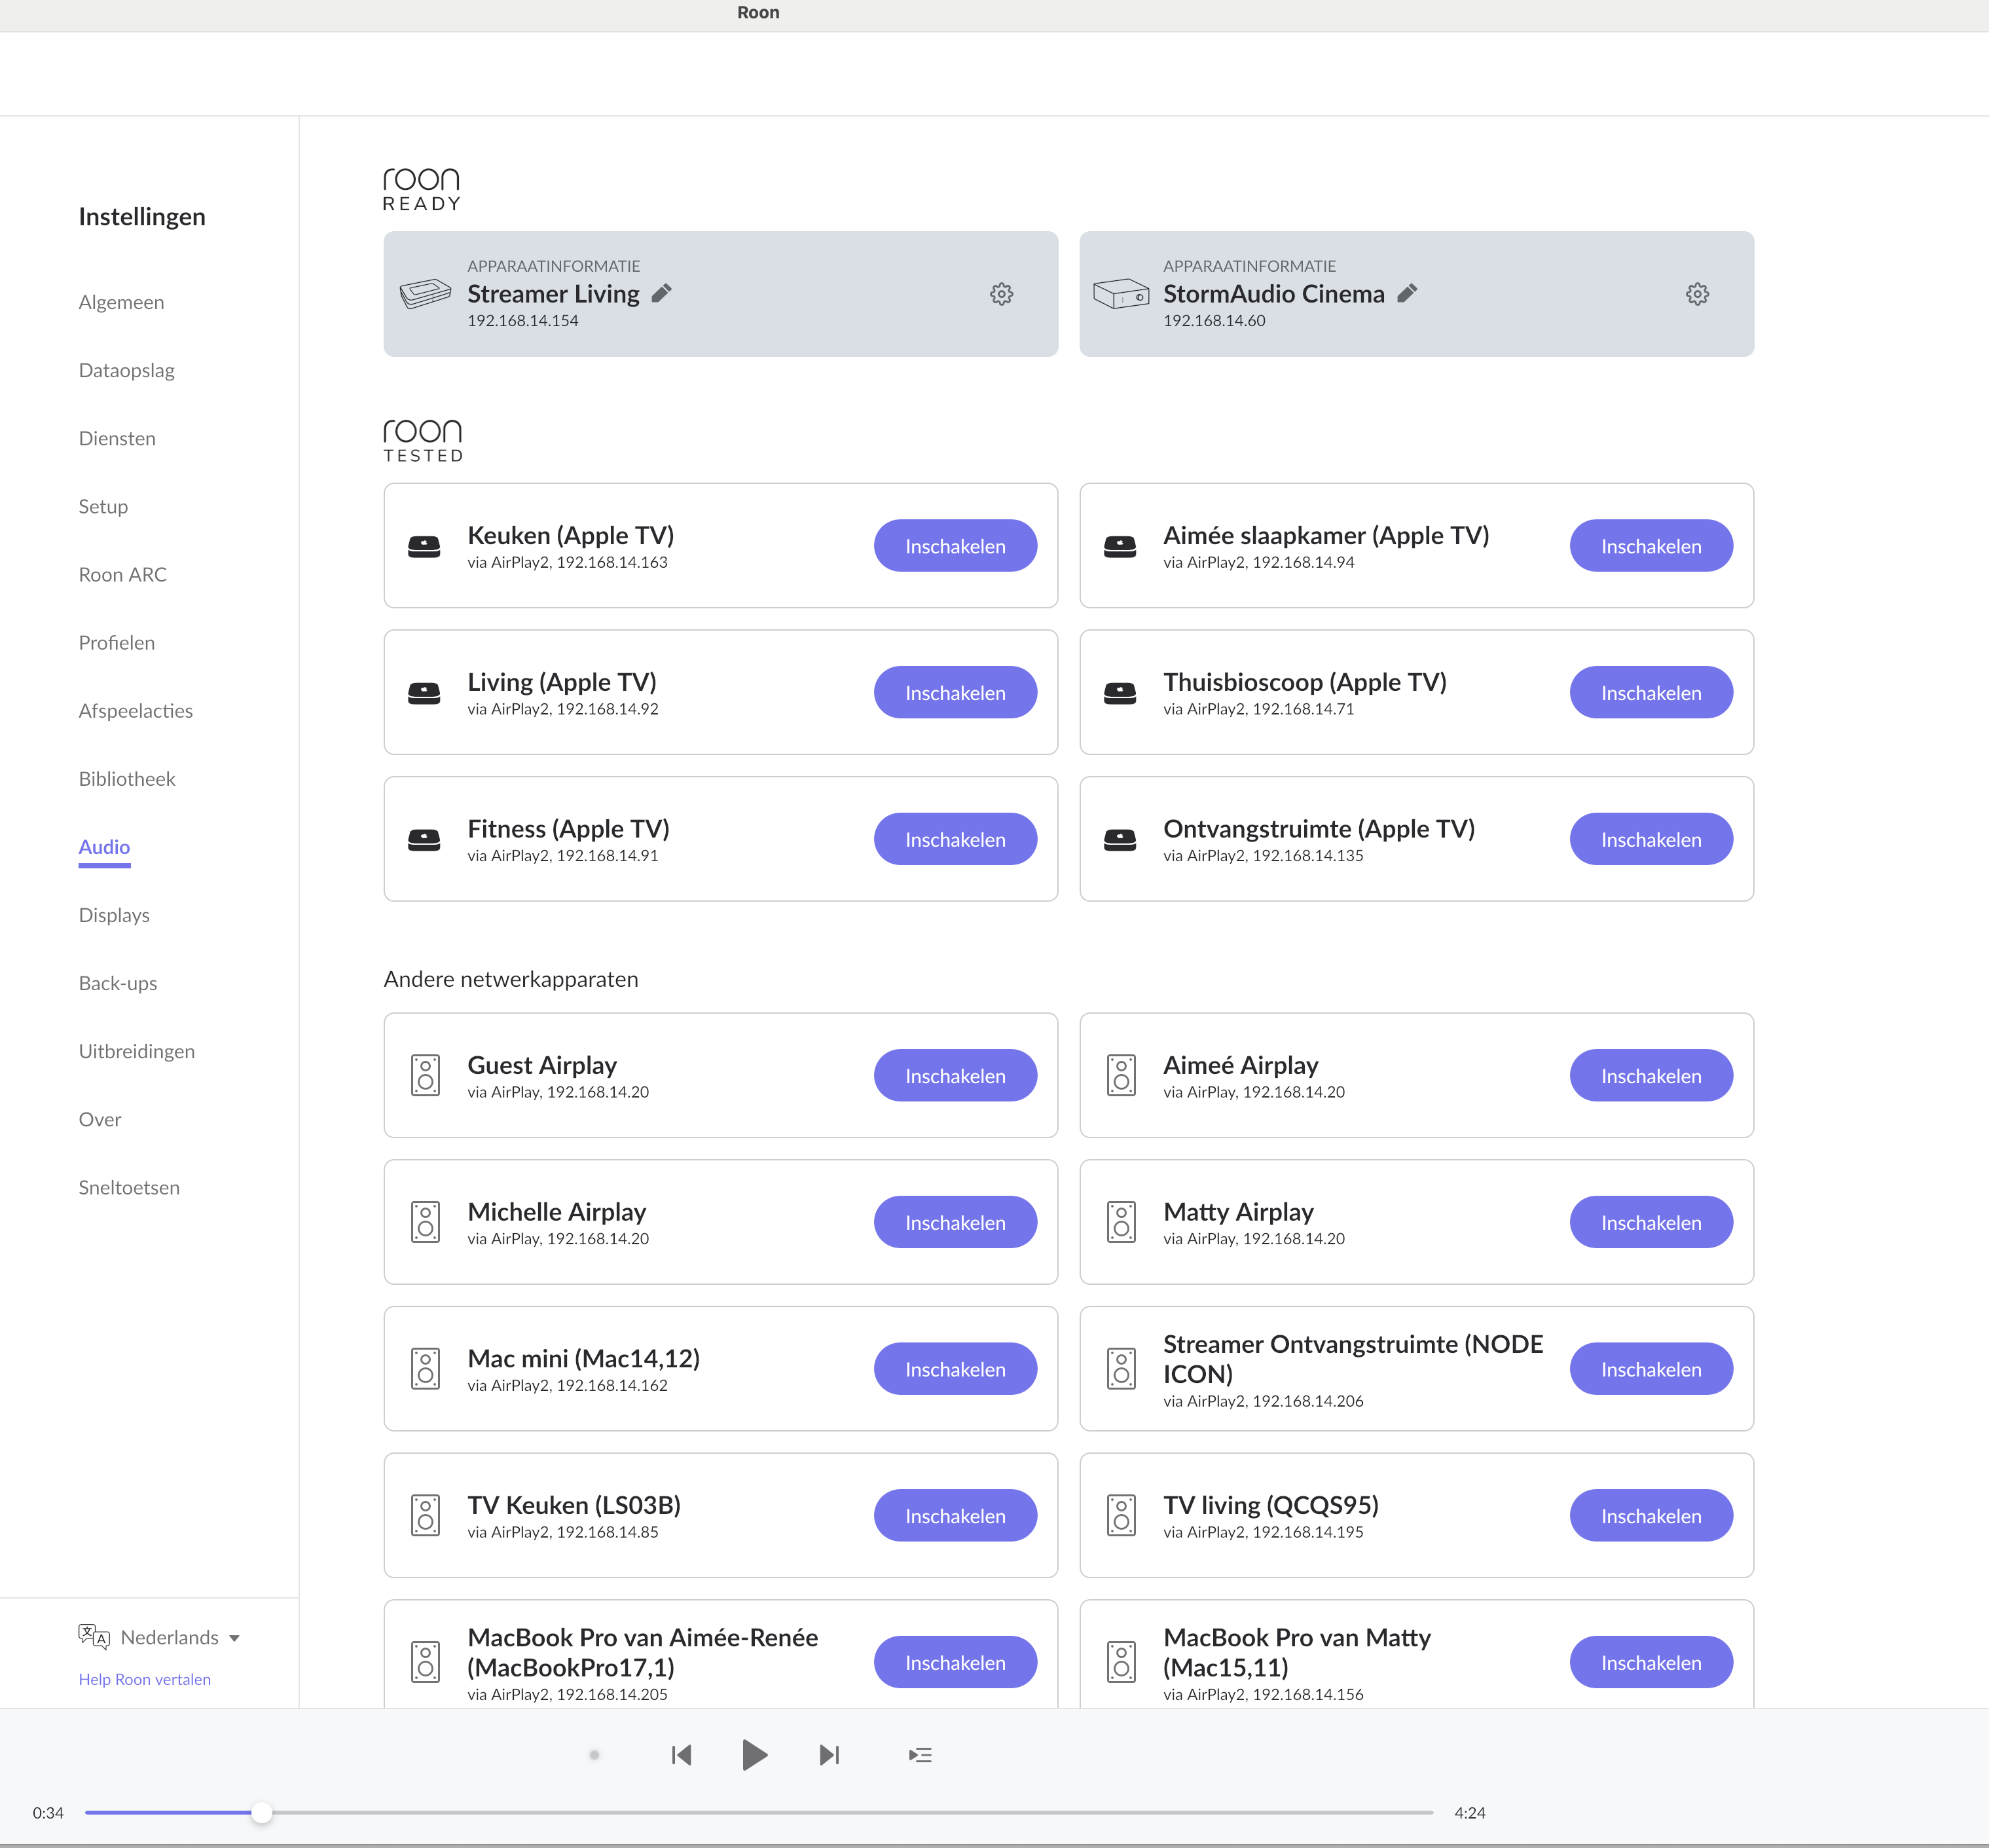This screenshot has width=1989, height=1848.
Task: Click the Apple TV icon for Thuisbioscoop
Action: pyautogui.click(x=1120, y=693)
